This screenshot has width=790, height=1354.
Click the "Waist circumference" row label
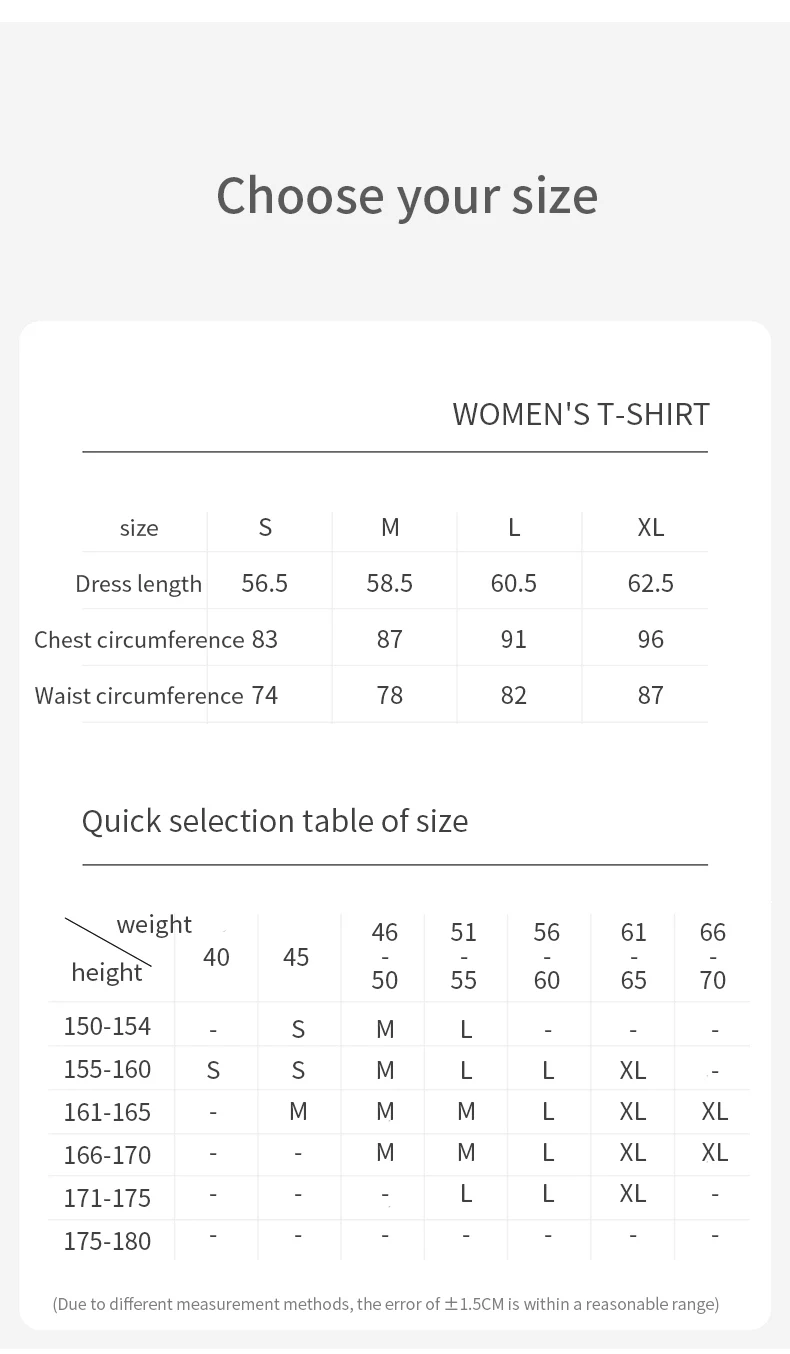(139, 696)
